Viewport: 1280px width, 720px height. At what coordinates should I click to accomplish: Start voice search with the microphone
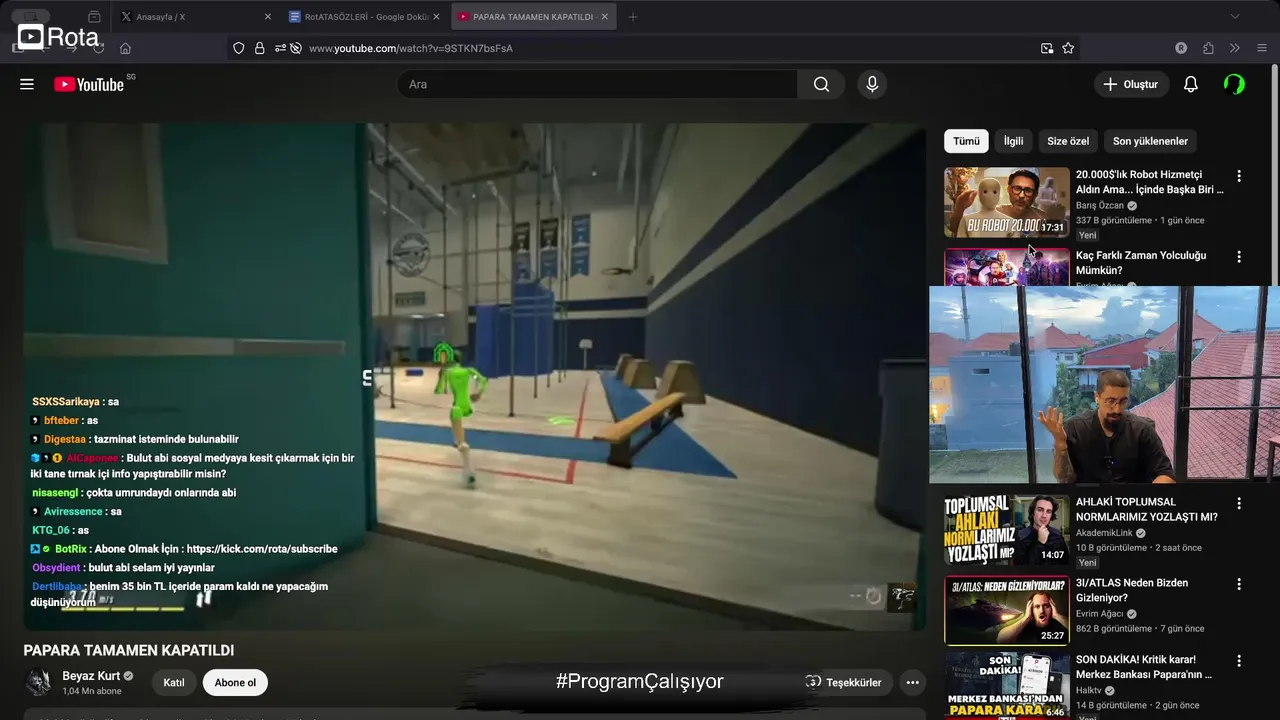point(872,84)
